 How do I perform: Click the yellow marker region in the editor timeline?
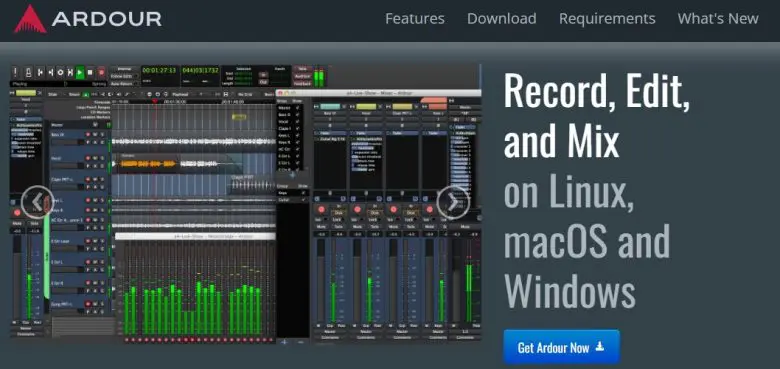pyautogui.click(x=239, y=117)
